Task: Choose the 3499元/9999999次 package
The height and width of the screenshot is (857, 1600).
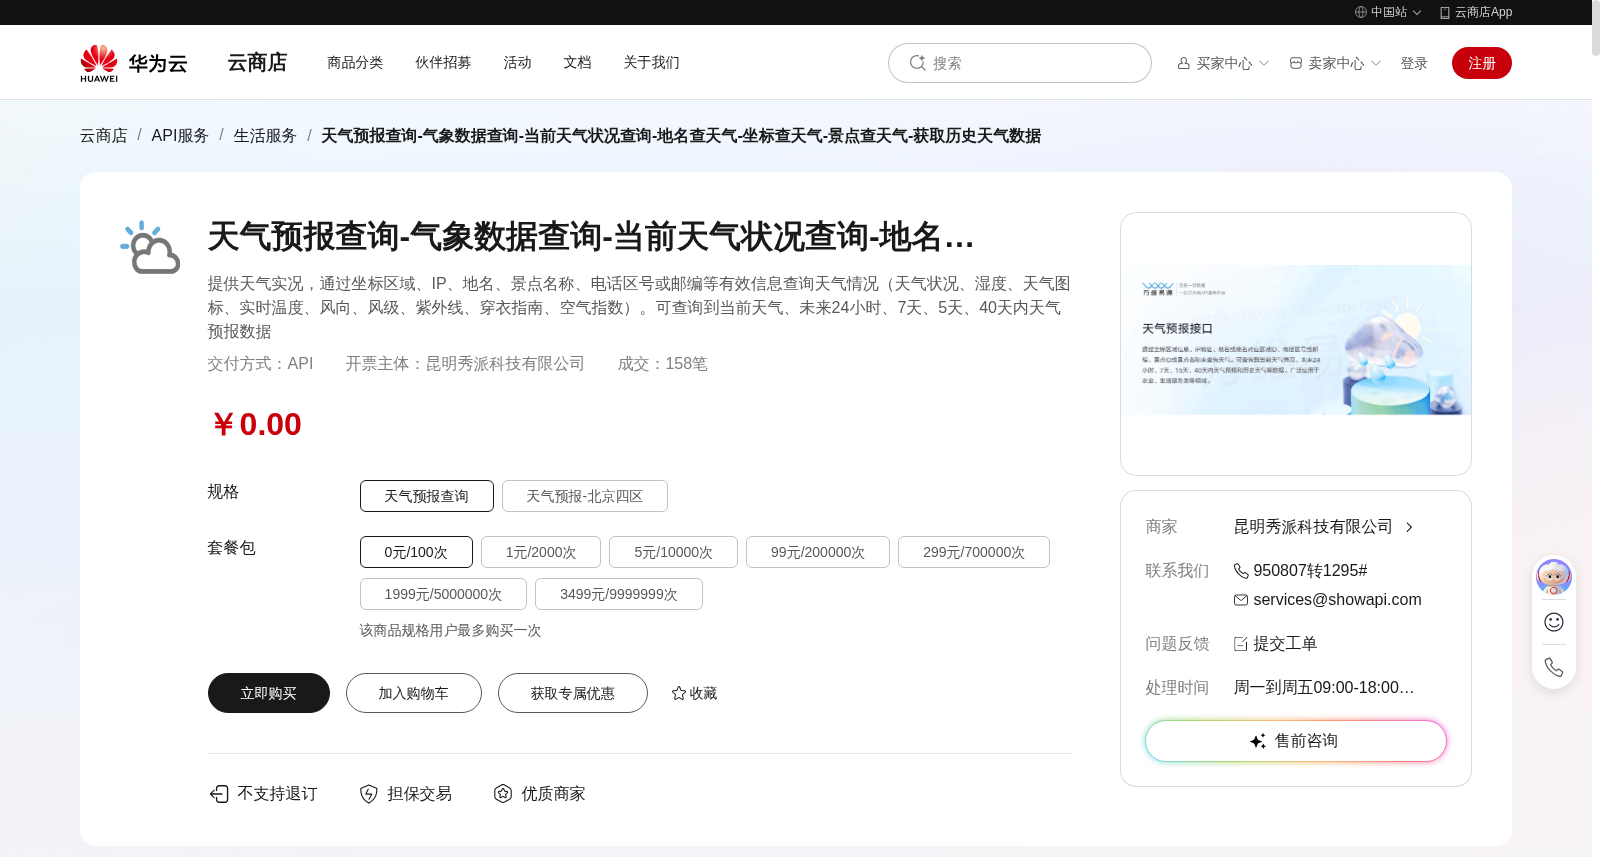Action: [619, 594]
